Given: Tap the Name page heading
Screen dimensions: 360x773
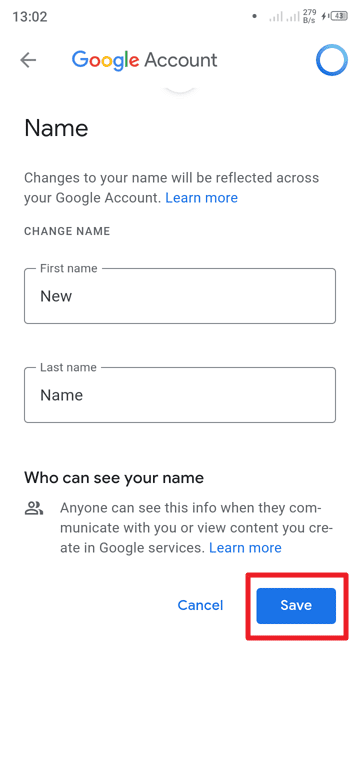Looking at the screenshot, I should pyautogui.click(x=56, y=128).
